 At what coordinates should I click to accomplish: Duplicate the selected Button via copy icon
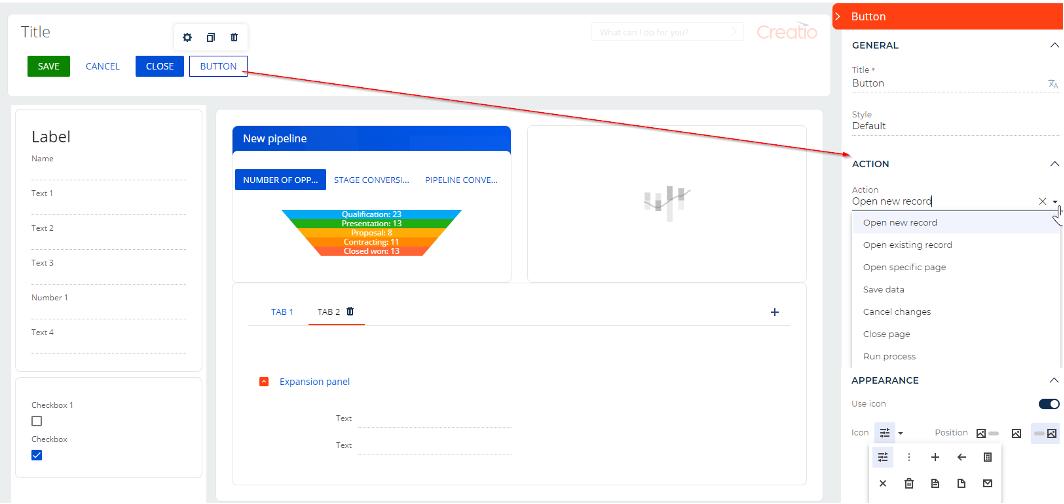click(211, 37)
